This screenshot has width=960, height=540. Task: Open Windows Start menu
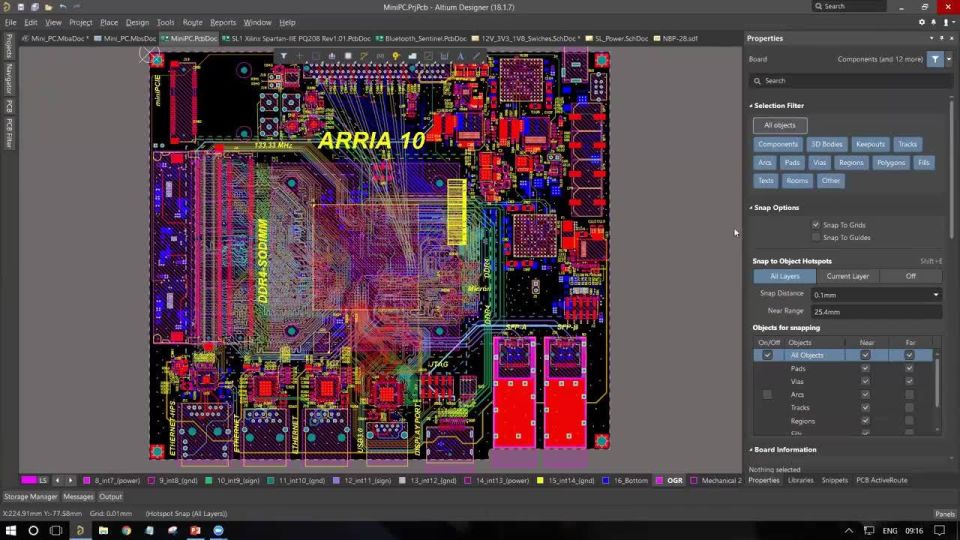(x=10, y=530)
